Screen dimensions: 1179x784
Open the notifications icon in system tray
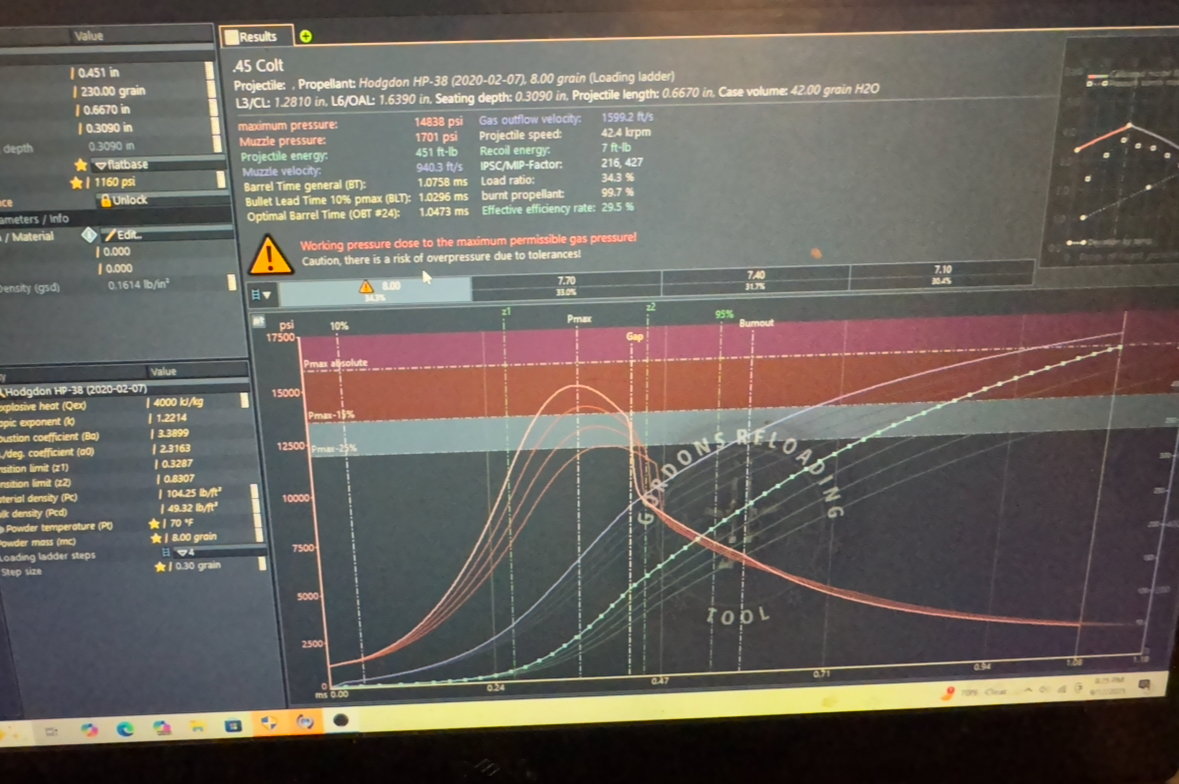click(1144, 683)
